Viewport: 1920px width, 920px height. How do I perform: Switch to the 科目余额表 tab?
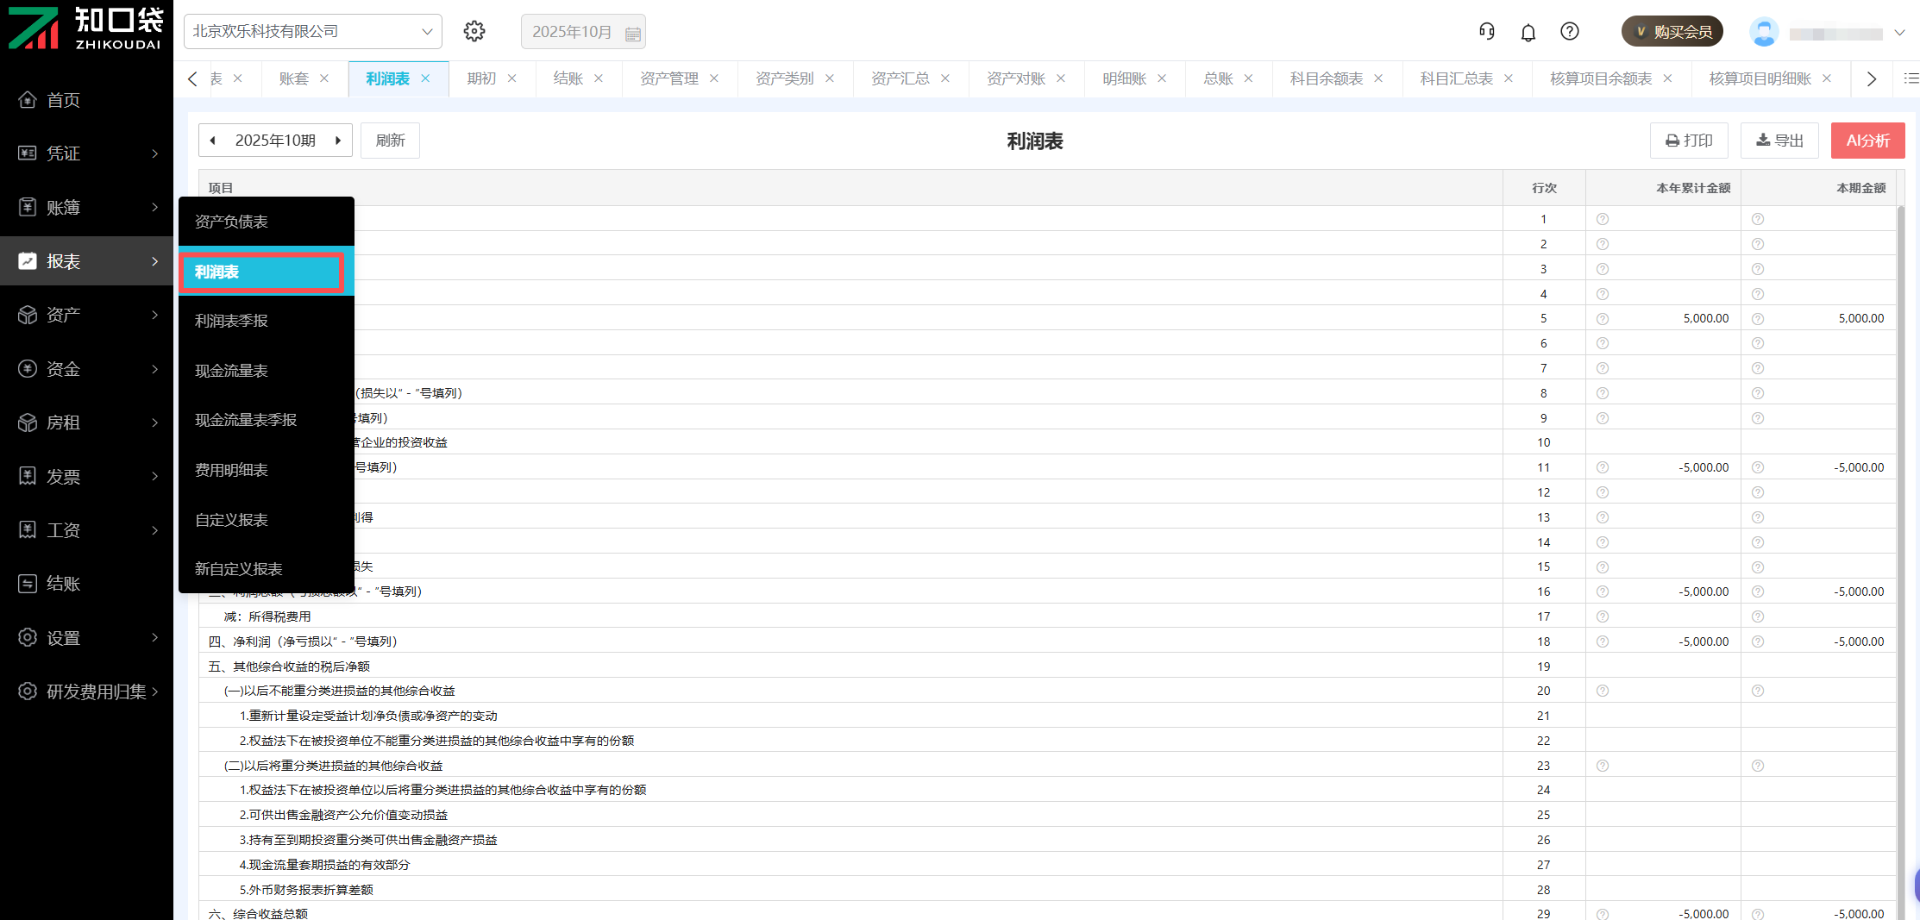point(1325,79)
